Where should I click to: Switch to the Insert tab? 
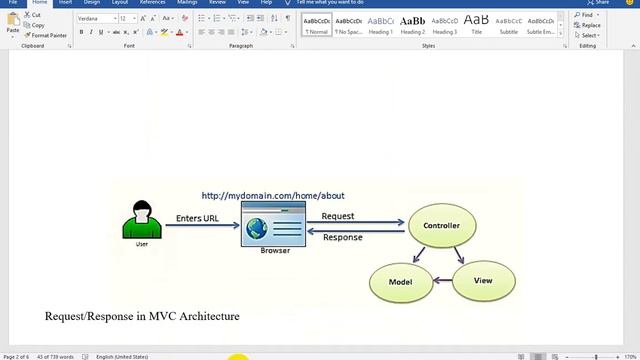point(65,2)
